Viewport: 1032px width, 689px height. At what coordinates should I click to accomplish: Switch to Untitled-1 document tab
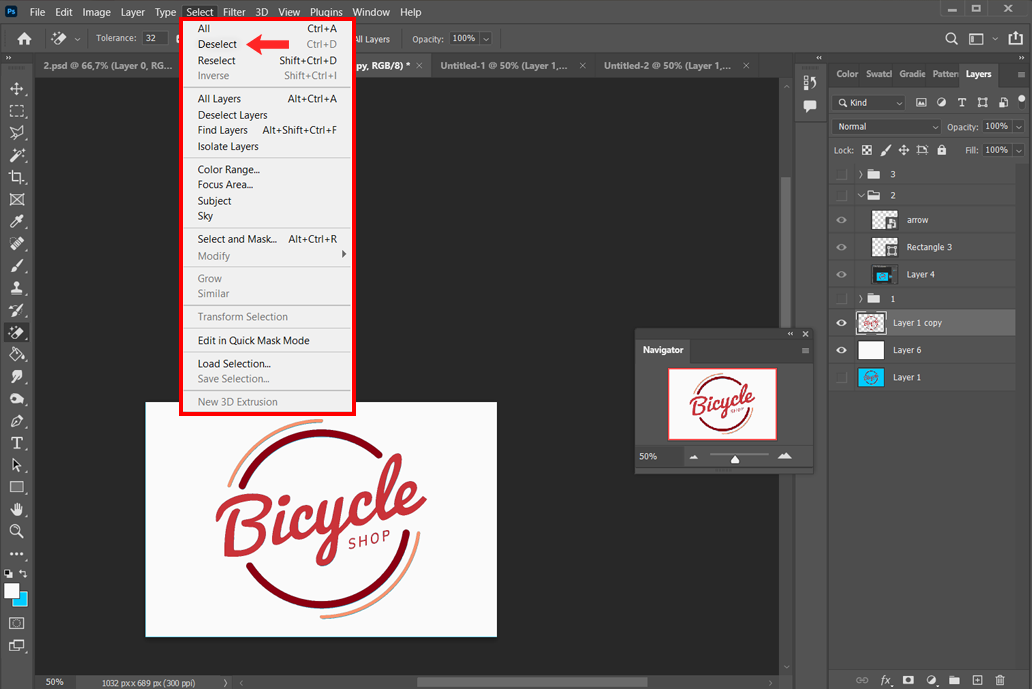pyautogui.click(x=503, y=66)
